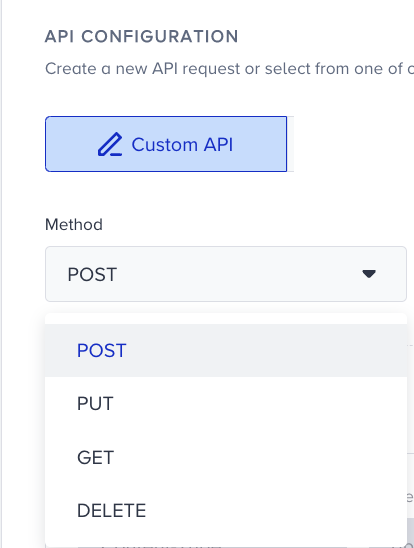Open the Method combo box showing POST
This screenshot has height=548, width=414.
pos(226,274)
